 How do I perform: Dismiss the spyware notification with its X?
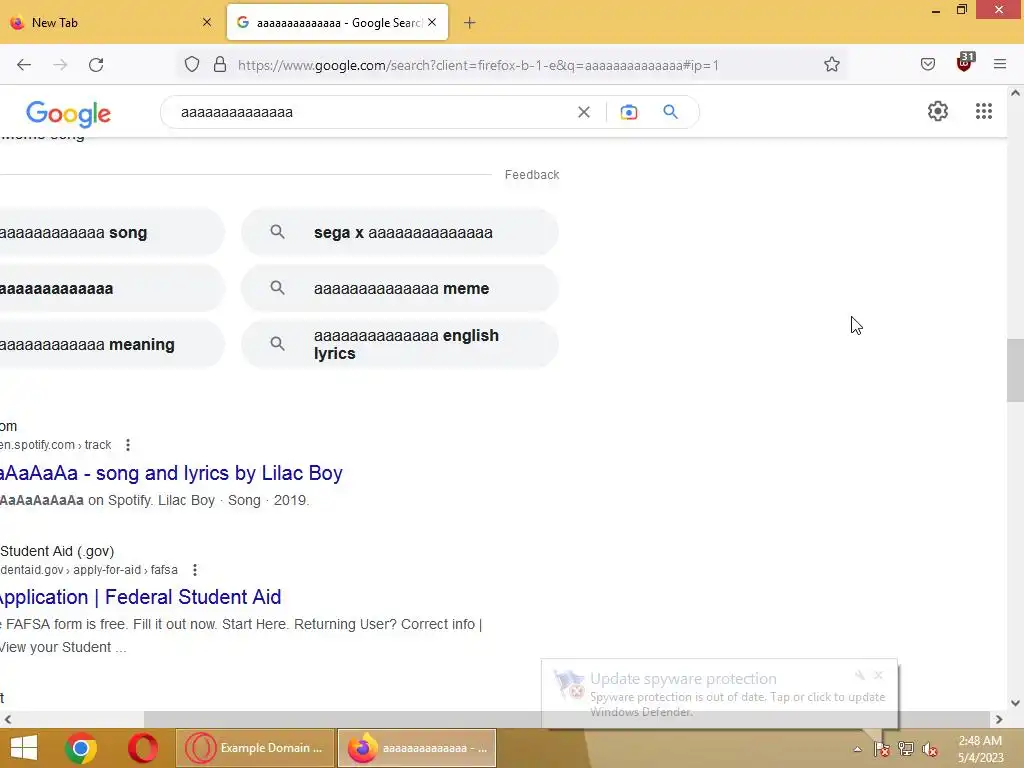coord(878,675)
